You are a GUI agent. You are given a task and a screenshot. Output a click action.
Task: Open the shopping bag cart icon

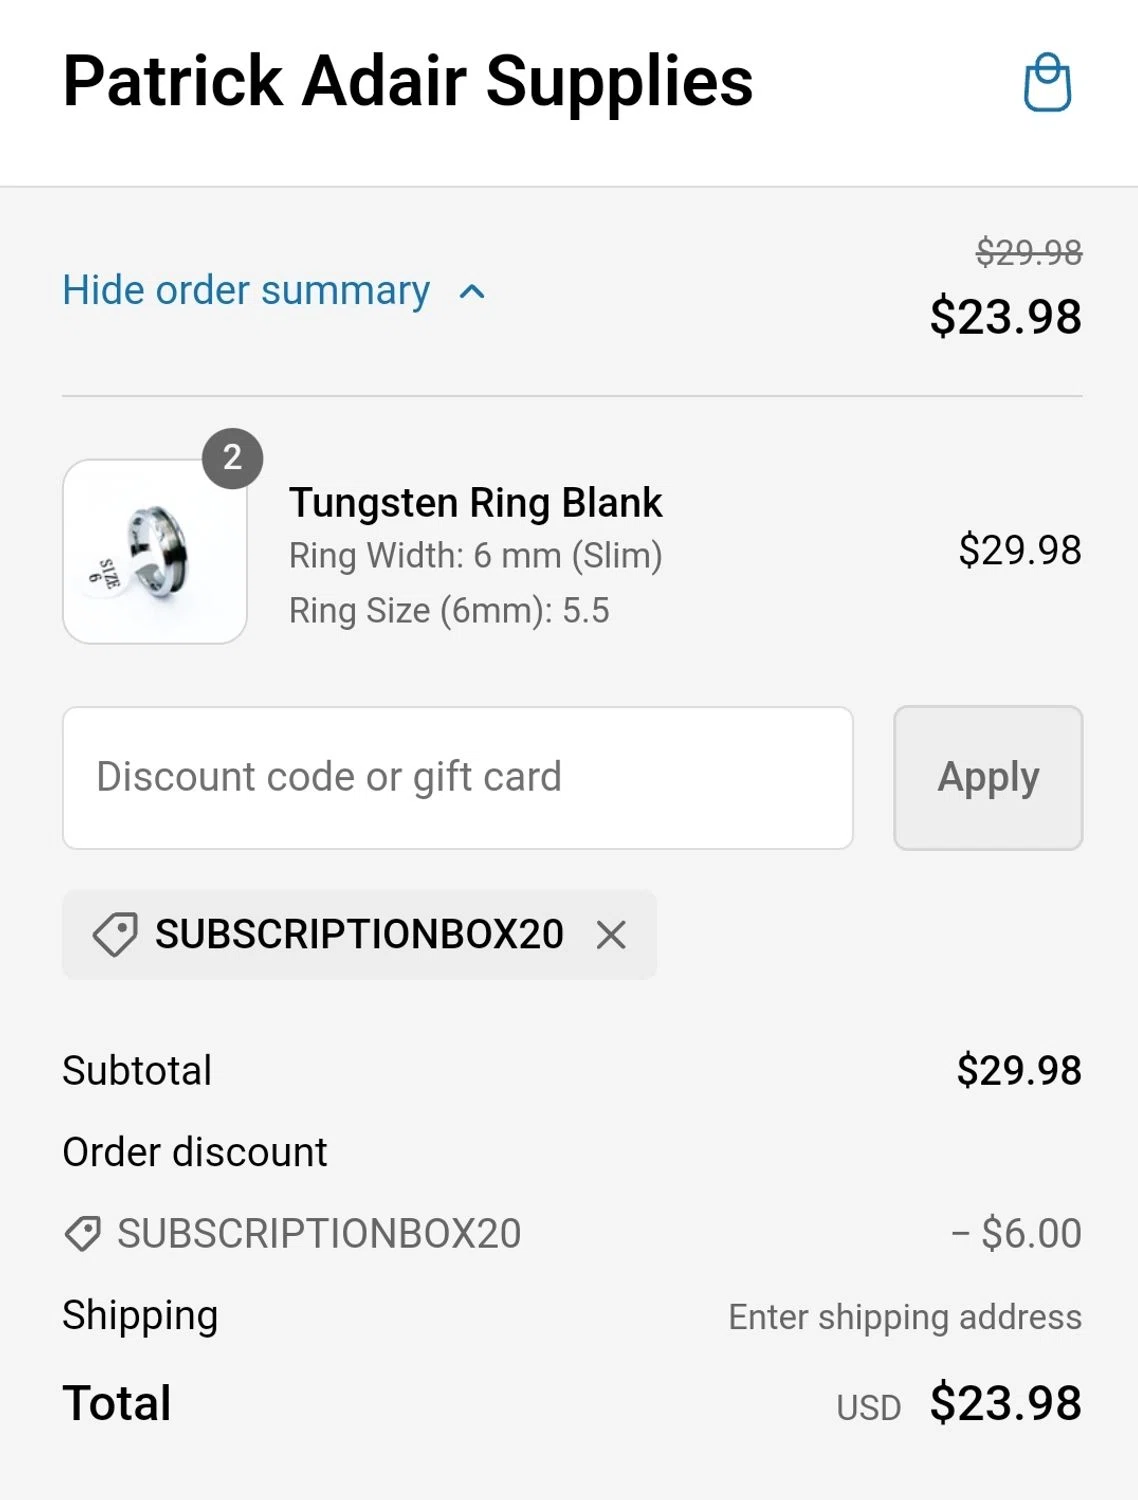(x=1047, y=83)
